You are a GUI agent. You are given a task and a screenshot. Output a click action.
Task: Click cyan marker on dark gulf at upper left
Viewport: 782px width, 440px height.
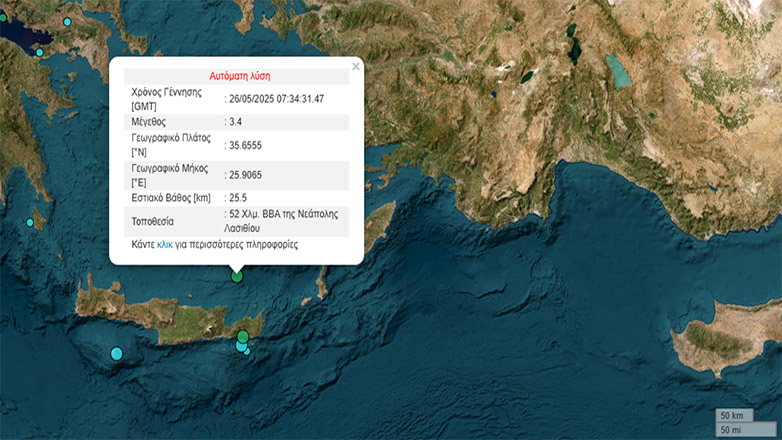pyautogui.click(x=40, y=52)
